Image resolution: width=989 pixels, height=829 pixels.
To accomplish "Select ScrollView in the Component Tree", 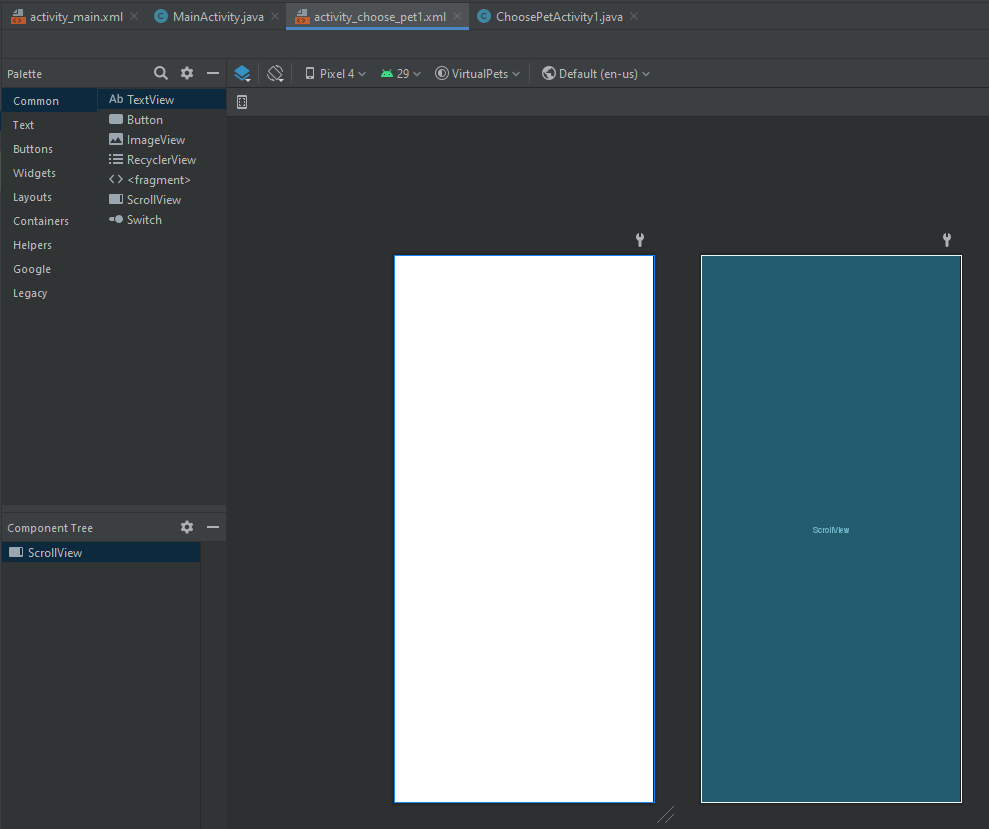I will [x=55, y=552].
